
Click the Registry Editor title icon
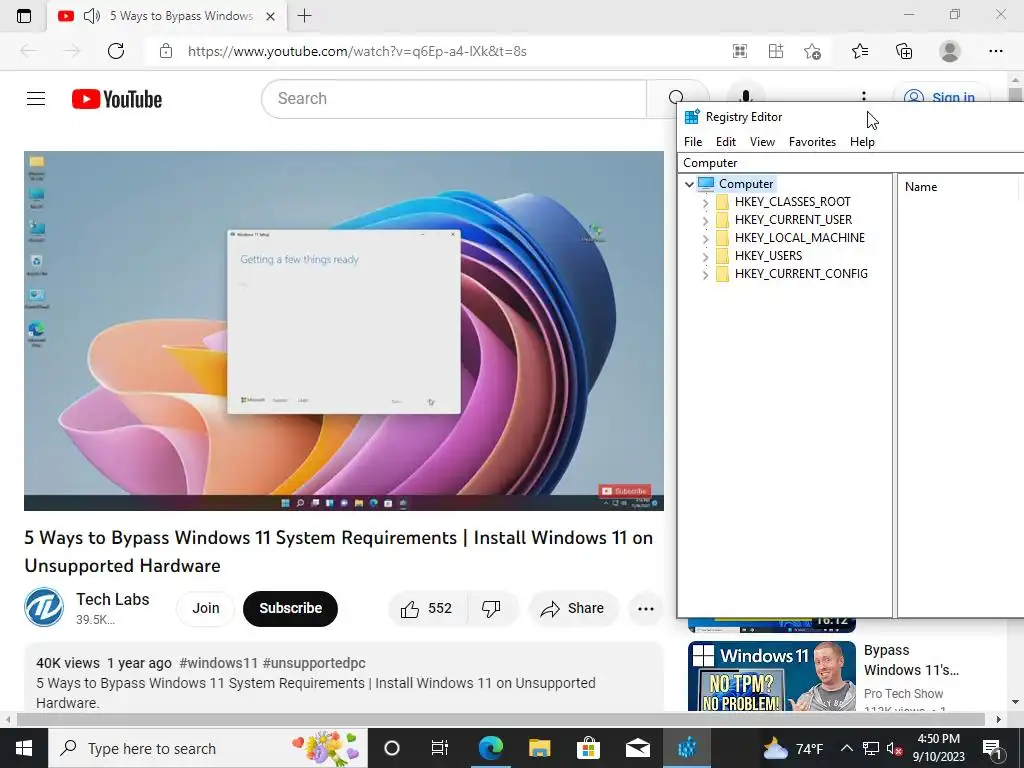(692, 117)
